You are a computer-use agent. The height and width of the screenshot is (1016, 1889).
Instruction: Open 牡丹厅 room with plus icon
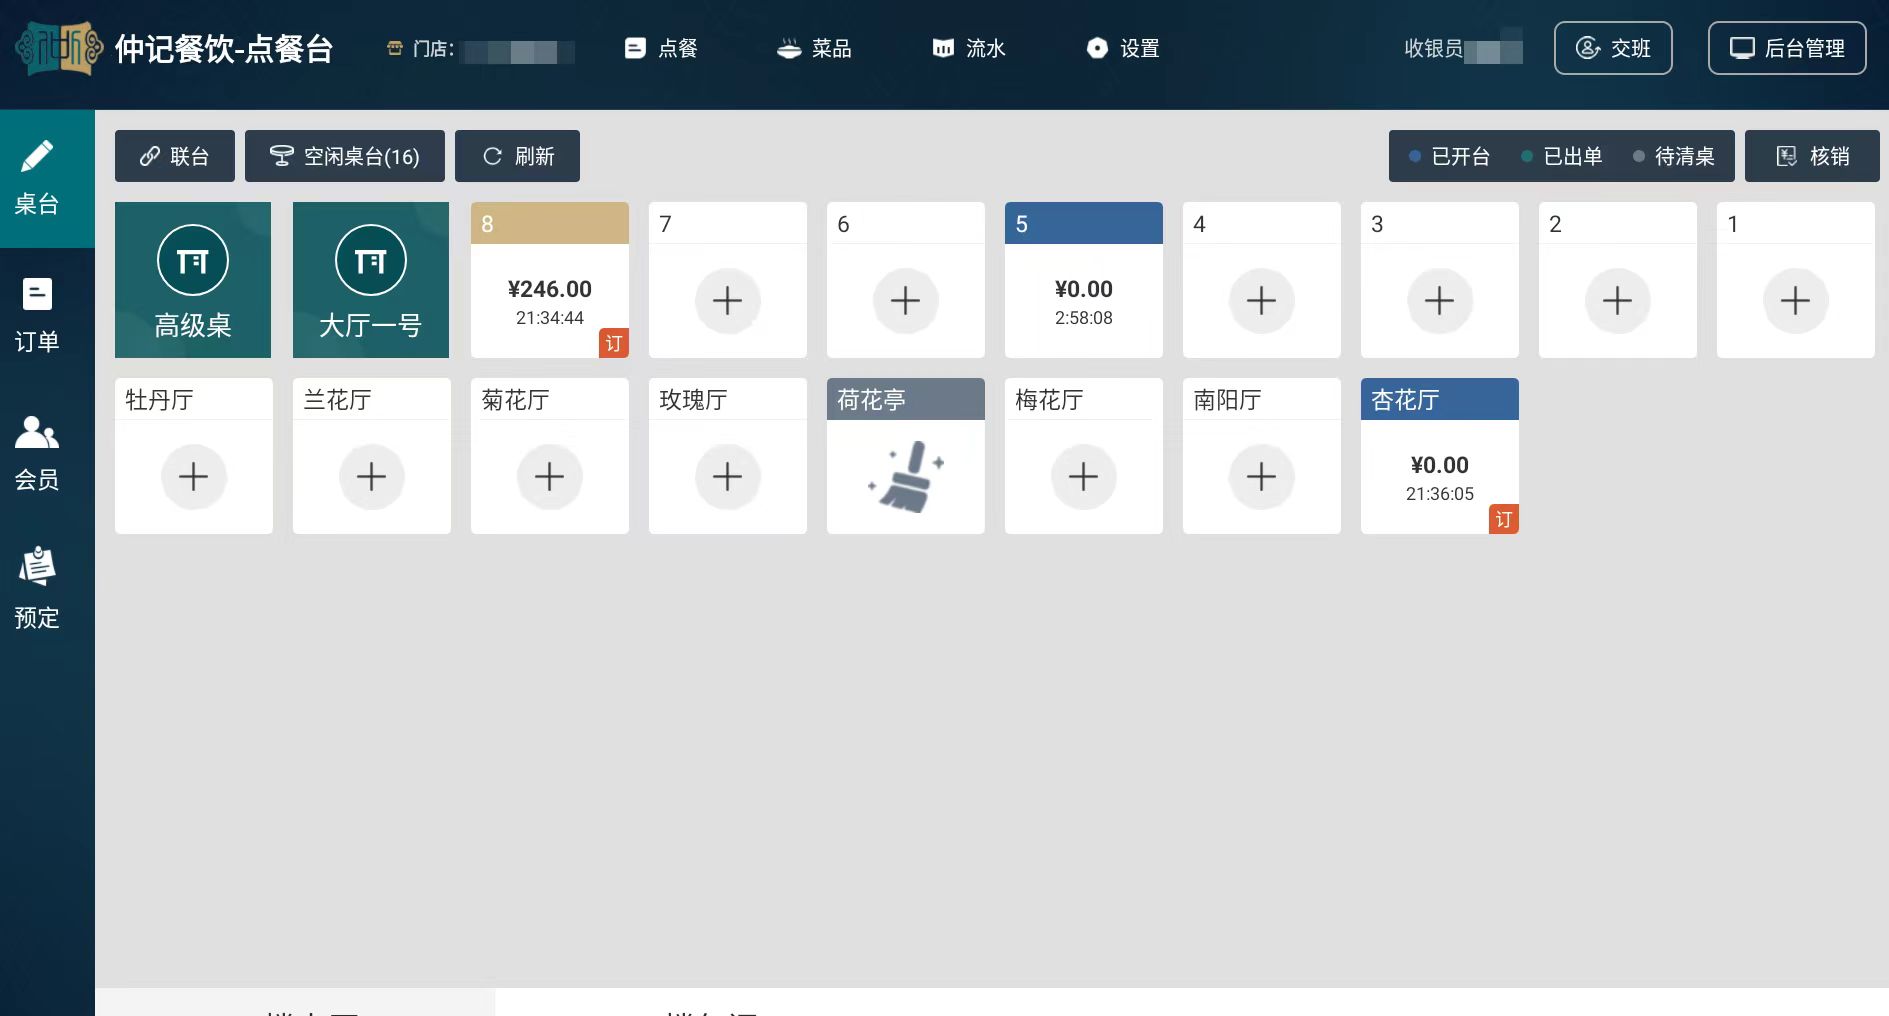click(194, 456)
